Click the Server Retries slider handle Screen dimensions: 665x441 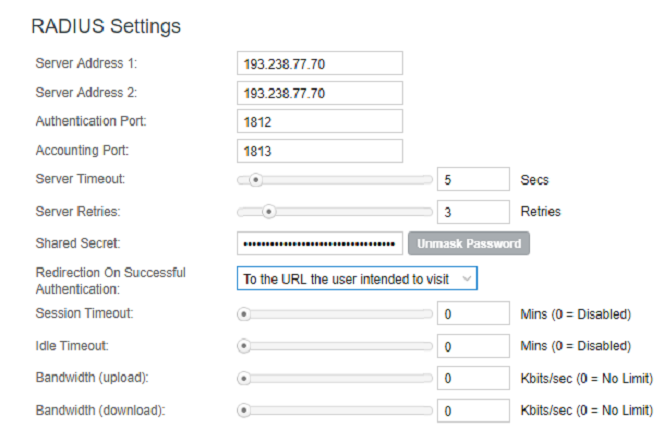click(268, 211)
